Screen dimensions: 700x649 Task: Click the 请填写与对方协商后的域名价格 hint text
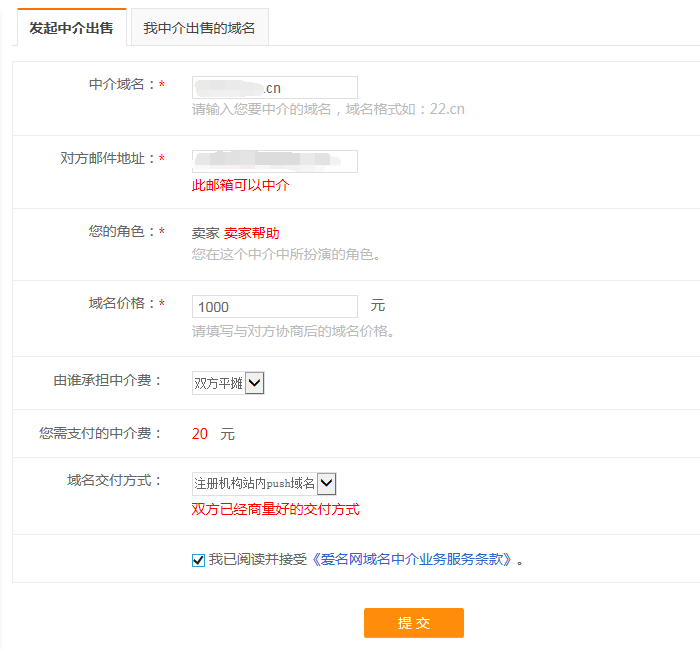click(x=292, y=331)
